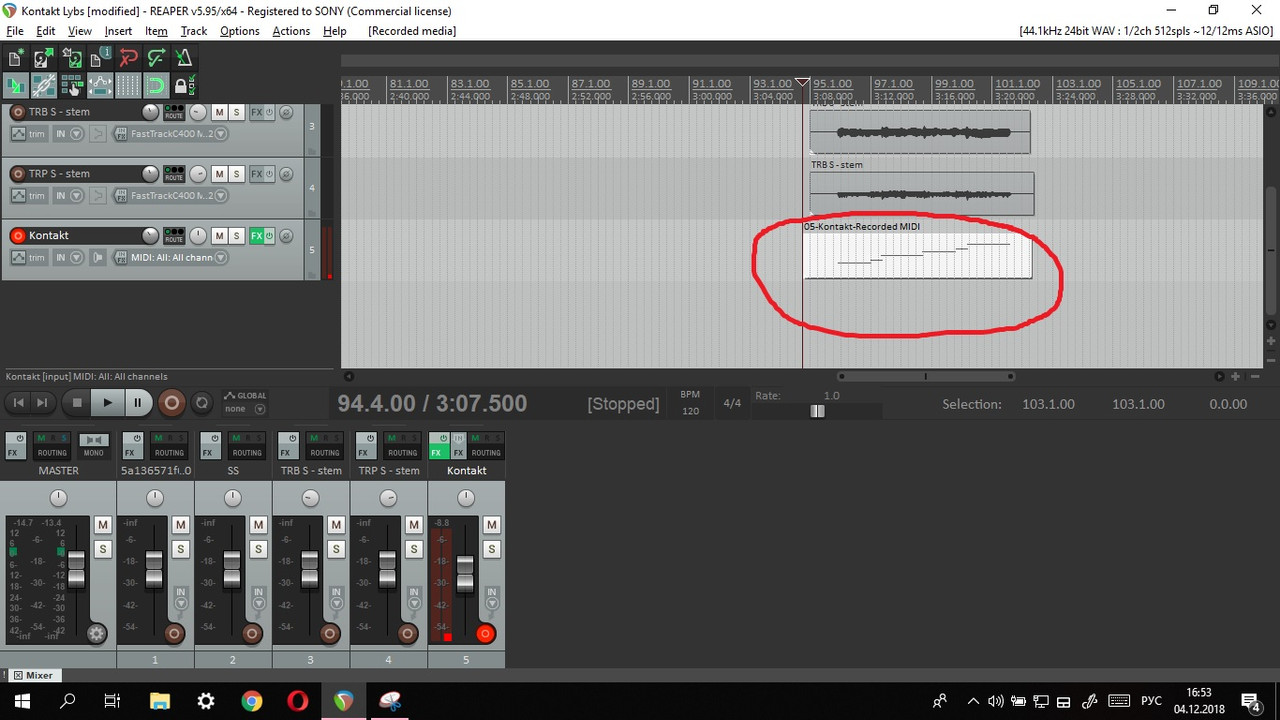Create a new project with toolbar icon
The width and height of the screenshot is (1280, 720).
tap(16, 58)
